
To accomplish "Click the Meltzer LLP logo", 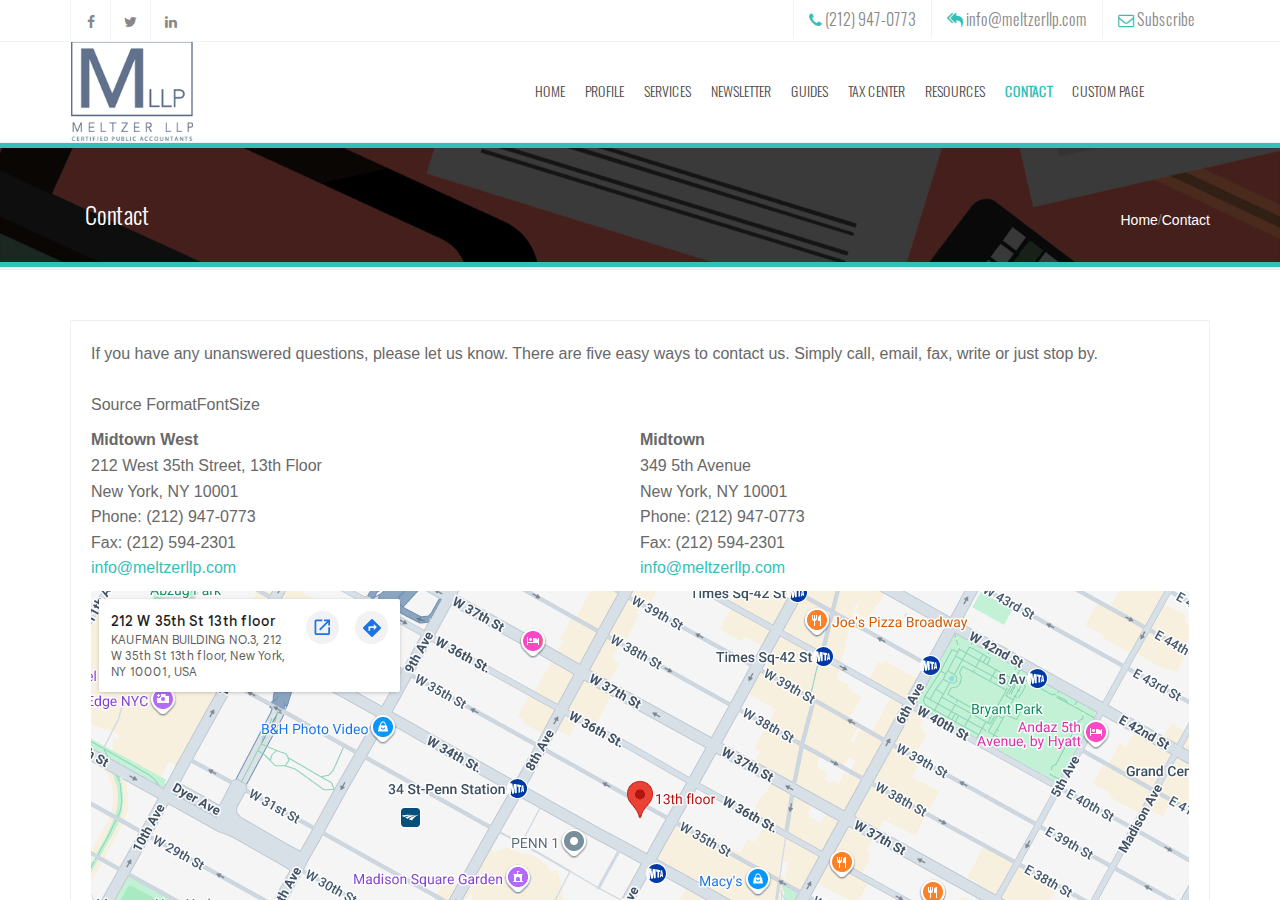I will (x=132, y=91).
